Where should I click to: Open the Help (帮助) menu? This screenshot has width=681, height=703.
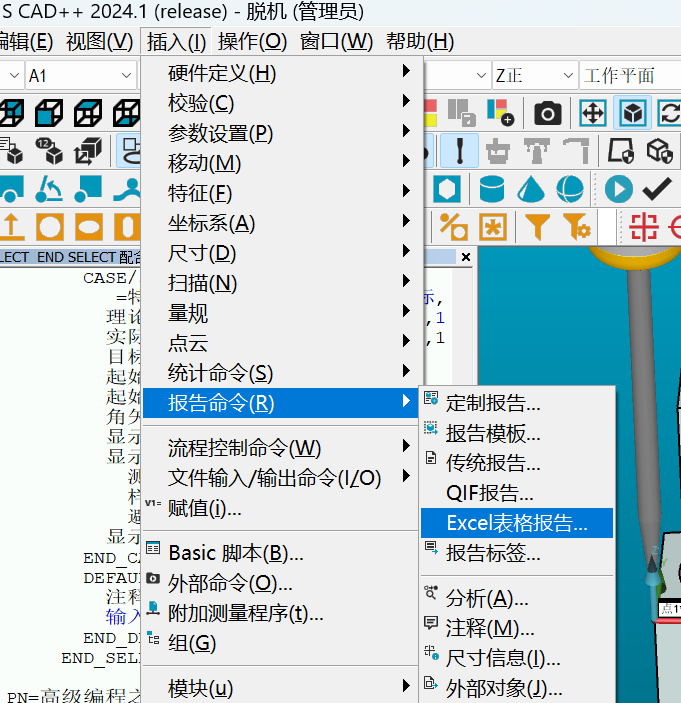pyautogui.click(x=420, y=42)
